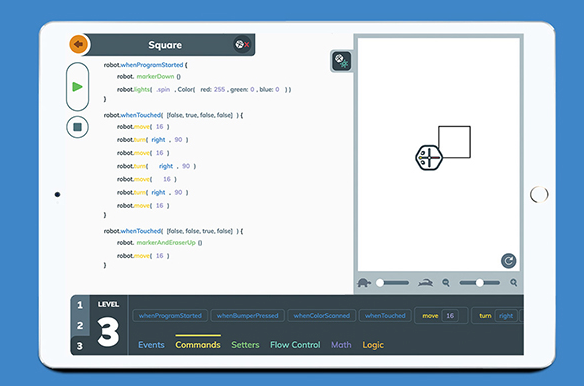Open the right direction option in palette turn block
The image size is (584, 386).
pyautogui.click(x=506, y=316)
